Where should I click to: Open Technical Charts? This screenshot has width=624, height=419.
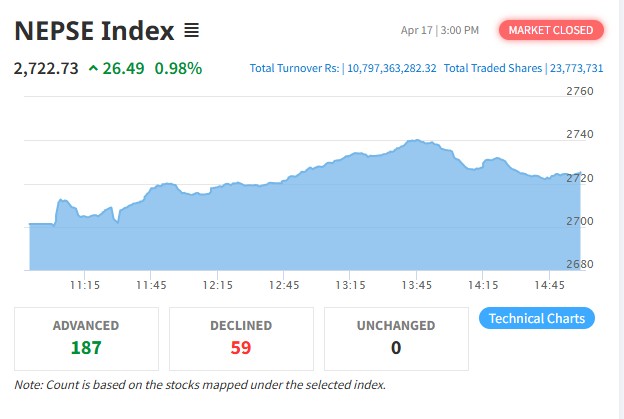[x=537, y=318]
